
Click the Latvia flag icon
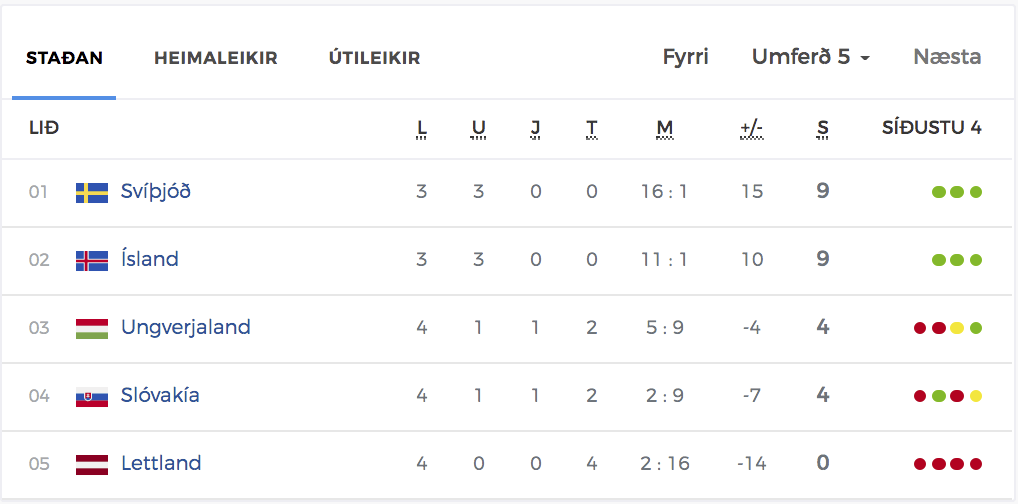92,464
